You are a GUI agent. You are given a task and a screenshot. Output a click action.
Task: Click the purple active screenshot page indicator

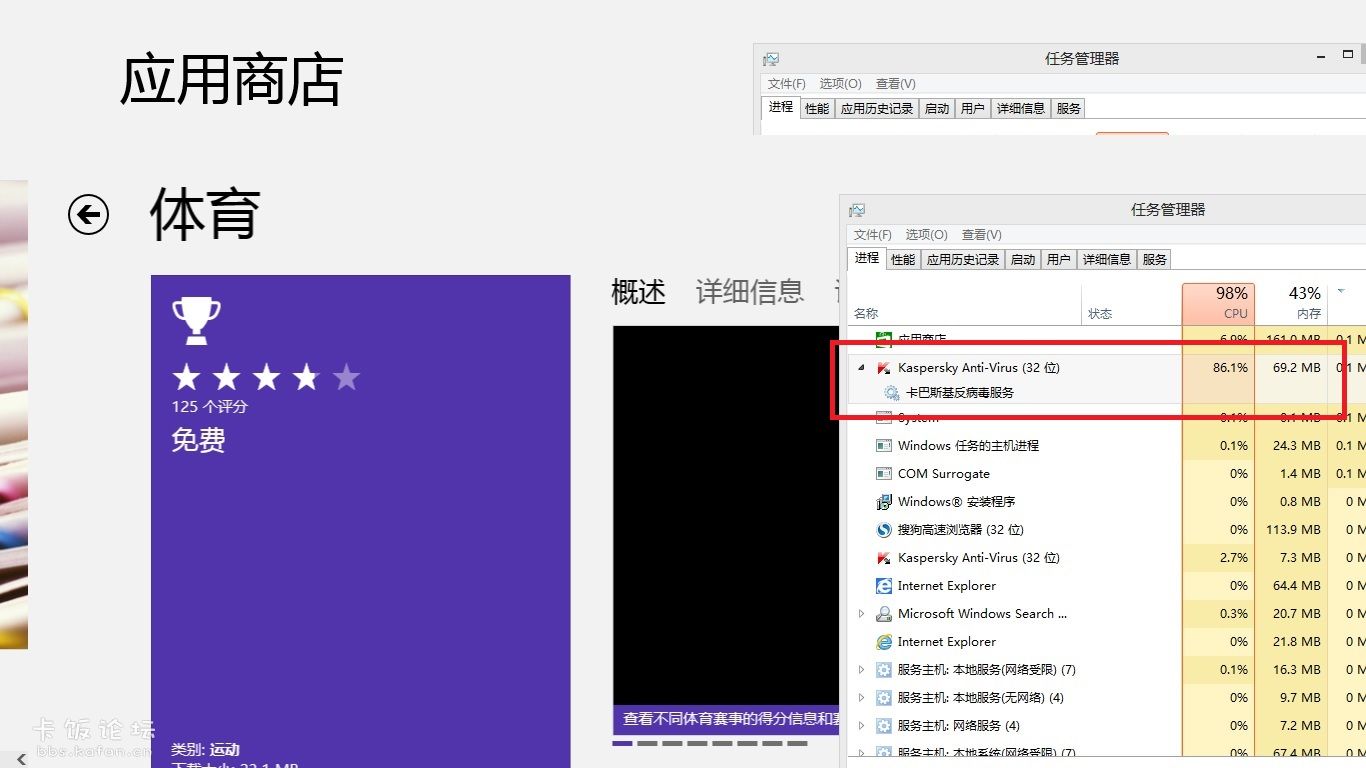pyautogui.click(x=622, y=743)
